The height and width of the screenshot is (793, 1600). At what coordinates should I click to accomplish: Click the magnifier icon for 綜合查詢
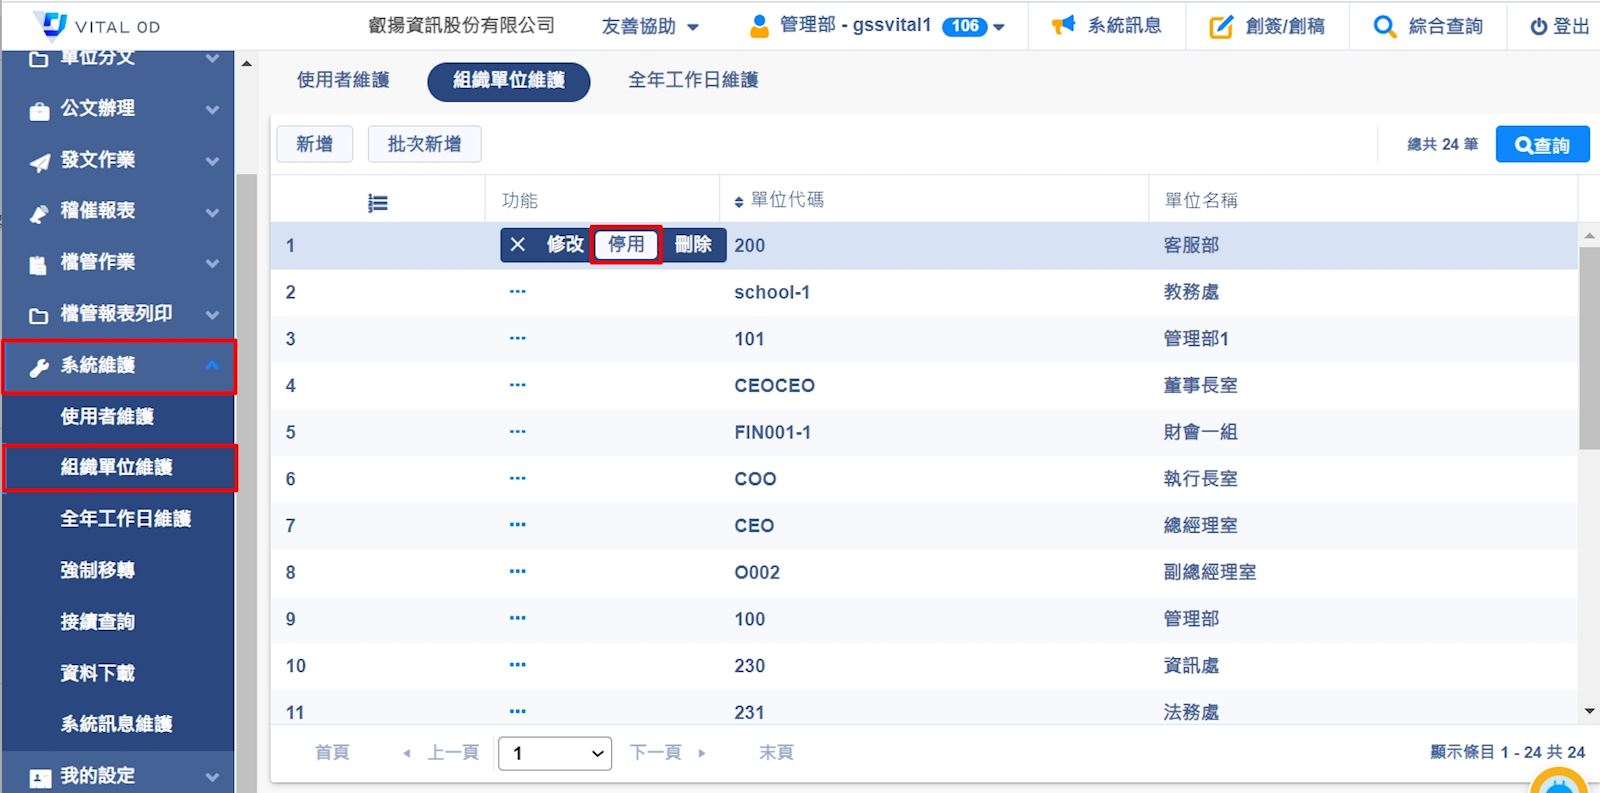[x=1384, y=27]
